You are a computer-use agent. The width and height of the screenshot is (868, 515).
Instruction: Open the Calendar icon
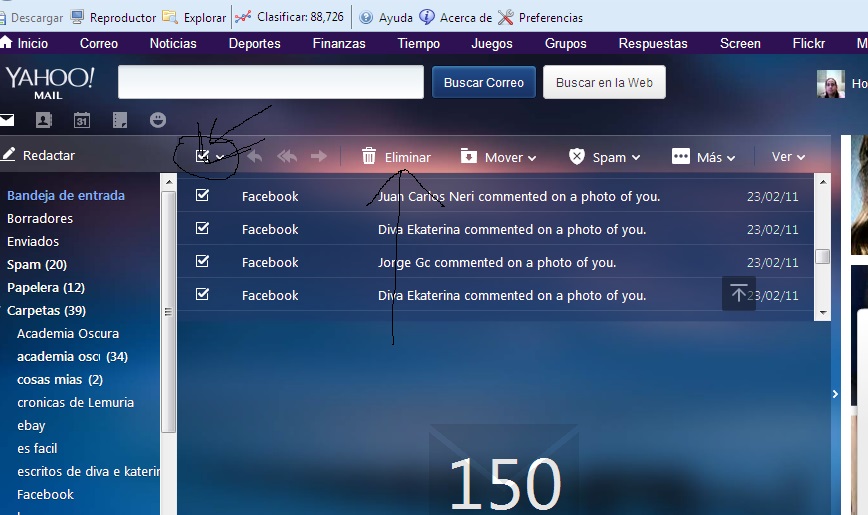click(82, 120)
